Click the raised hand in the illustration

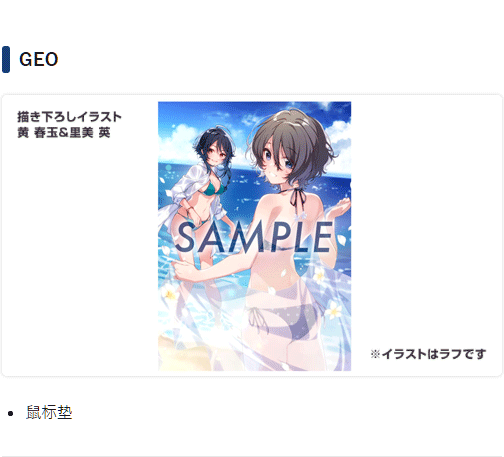(x=342, y=207)
